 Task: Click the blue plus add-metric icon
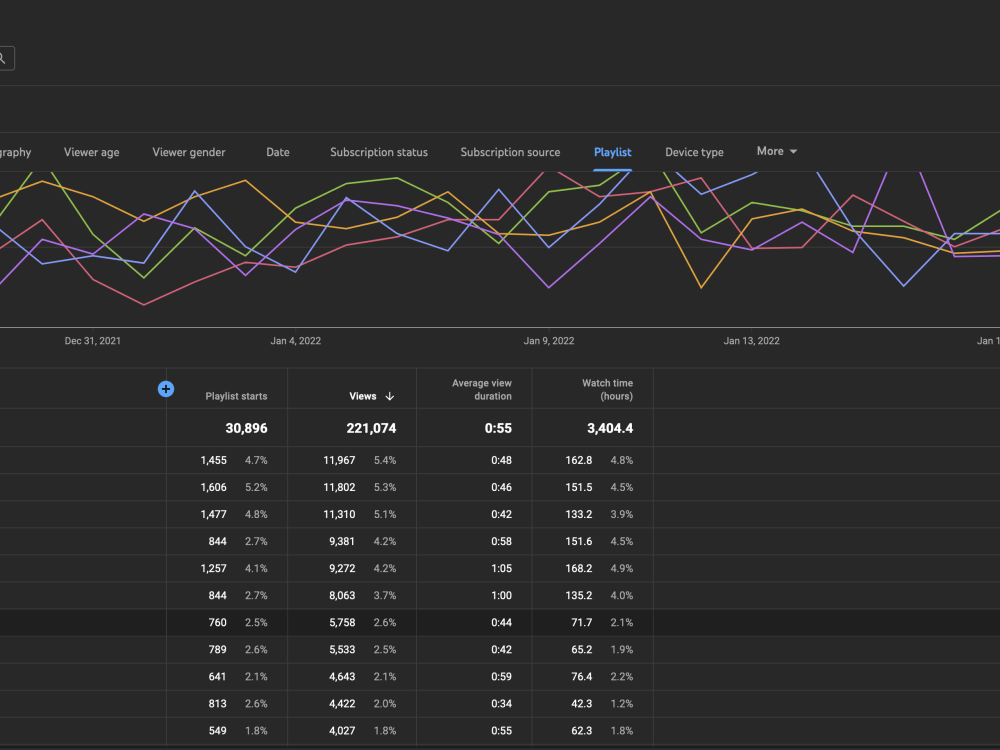166,389
